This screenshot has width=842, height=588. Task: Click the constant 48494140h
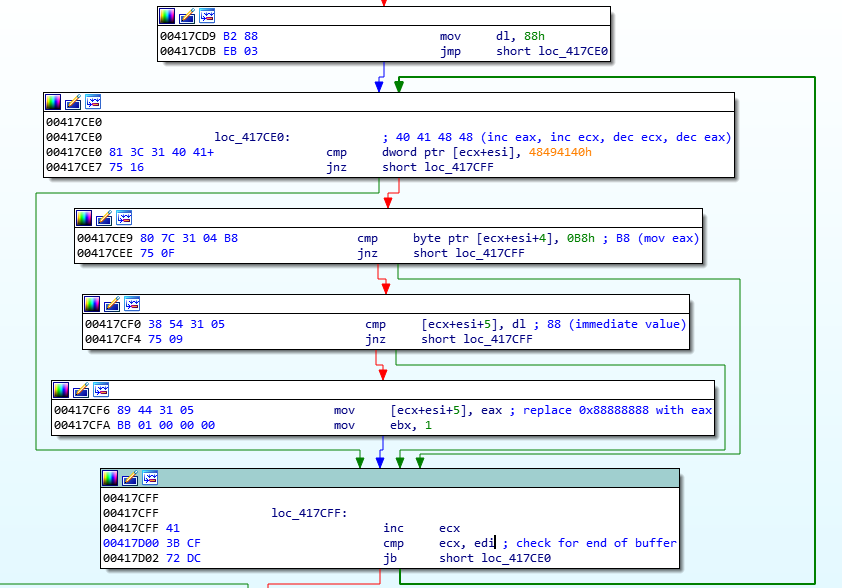coord(560,152)
